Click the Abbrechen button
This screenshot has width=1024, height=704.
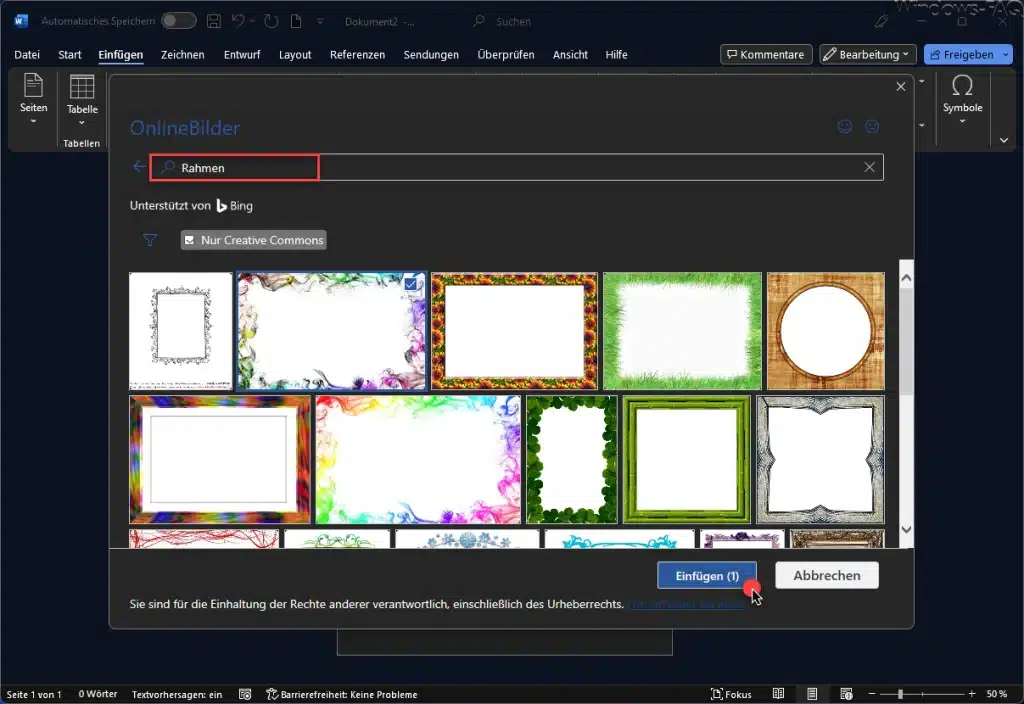pyautogui.click(x=827, y=575)
